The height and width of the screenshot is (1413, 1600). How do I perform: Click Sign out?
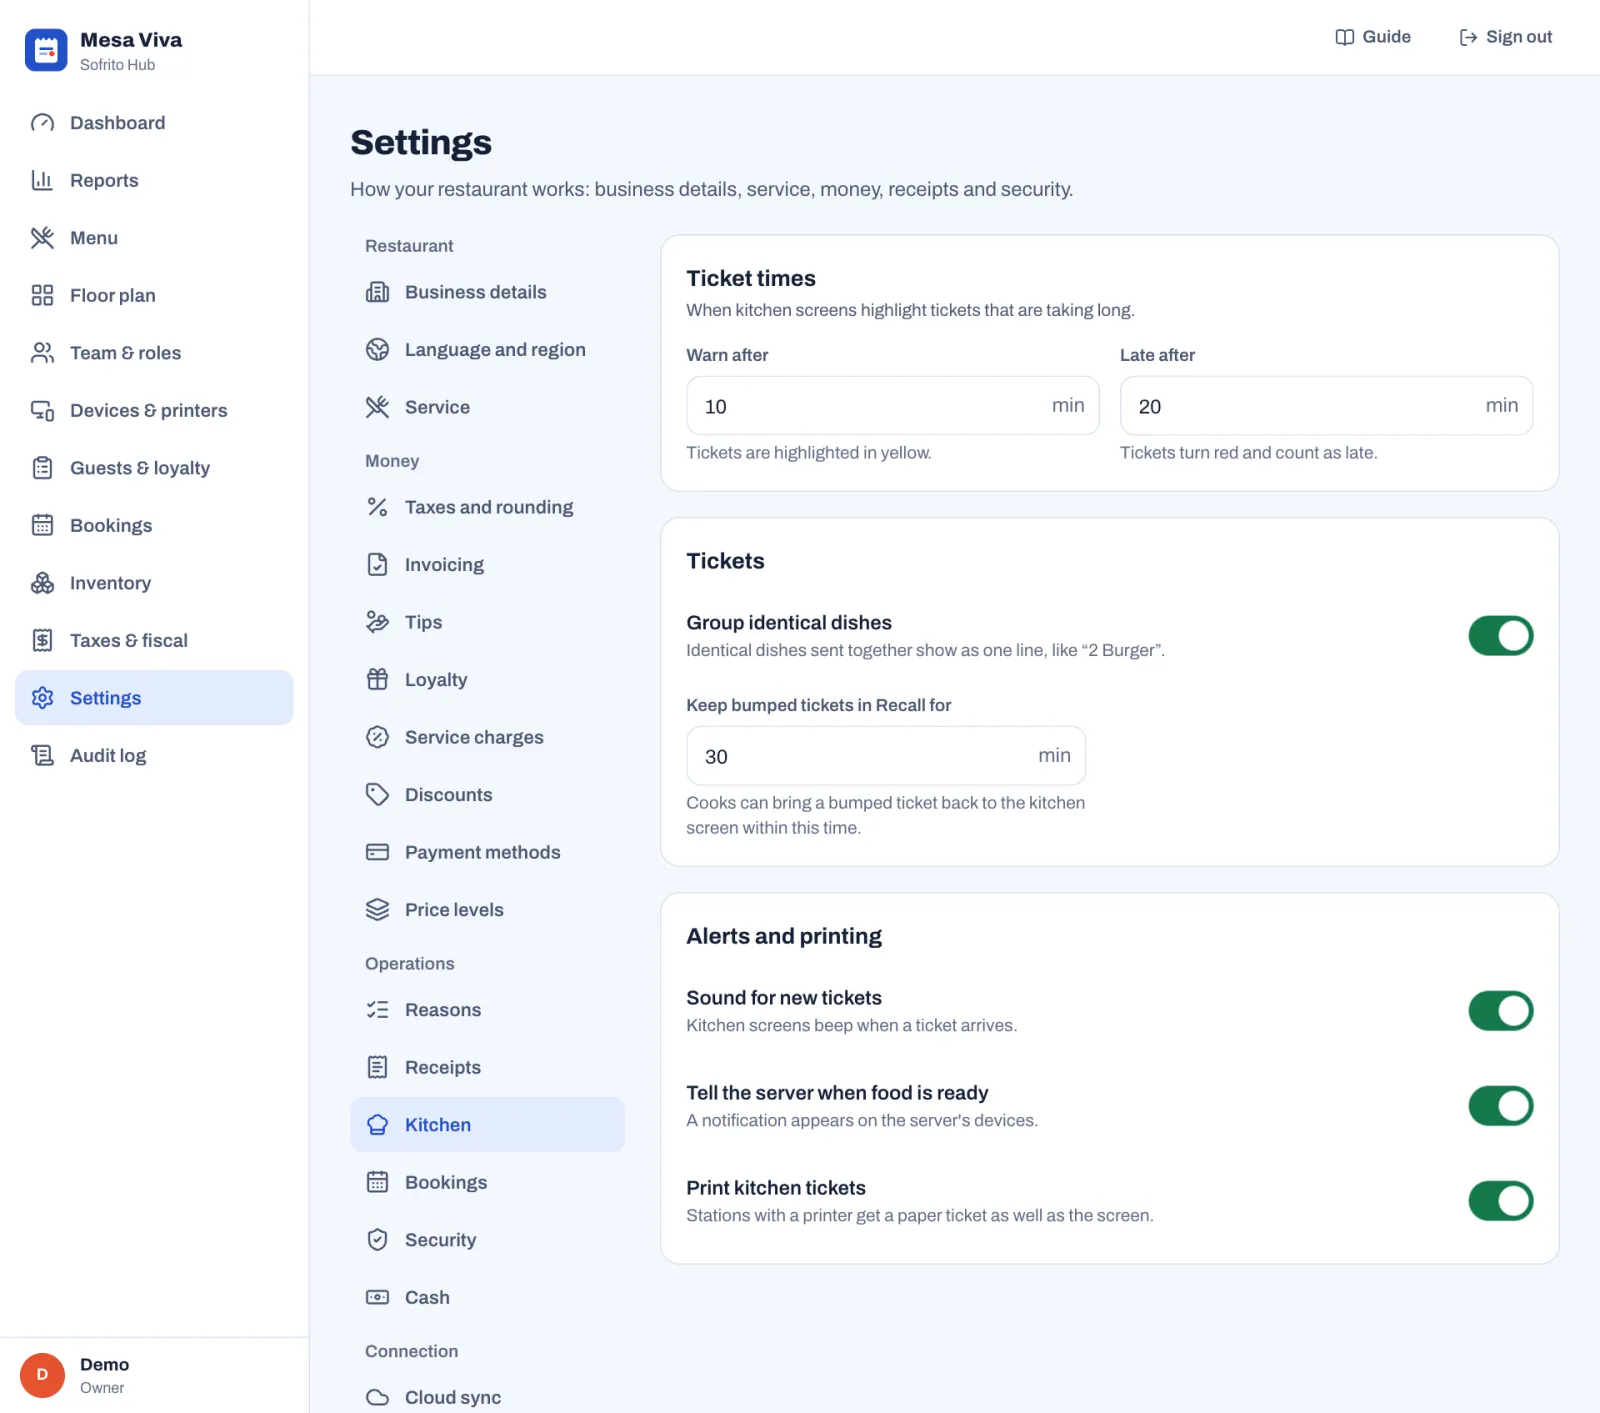click(x=1506, y=37)
